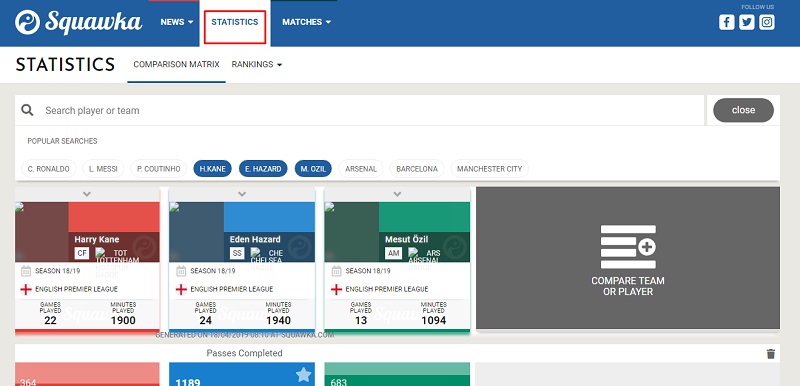
Task: Deselect the E. HAZARD popular search pill
Action: [x=263, y=169]
